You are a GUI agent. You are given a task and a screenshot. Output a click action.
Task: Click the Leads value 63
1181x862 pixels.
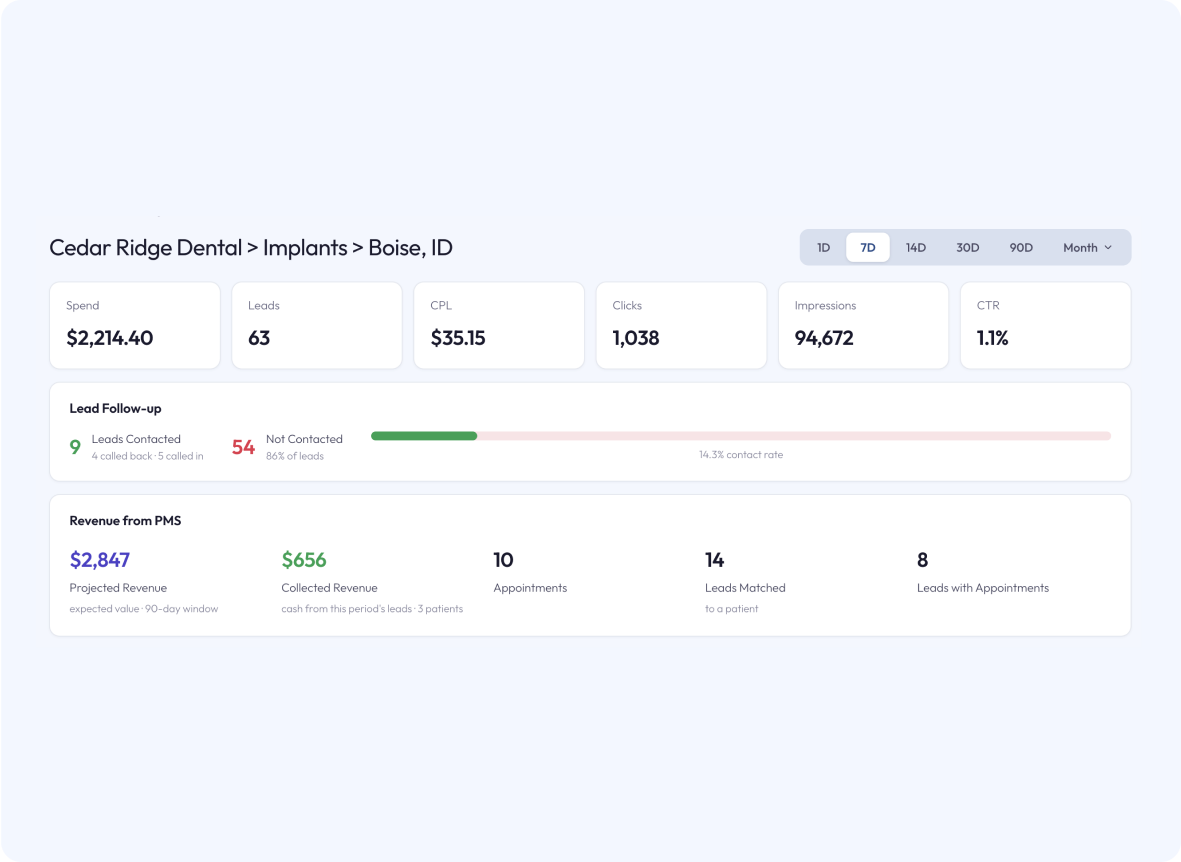pyautogui.click(x=259, y=338)
